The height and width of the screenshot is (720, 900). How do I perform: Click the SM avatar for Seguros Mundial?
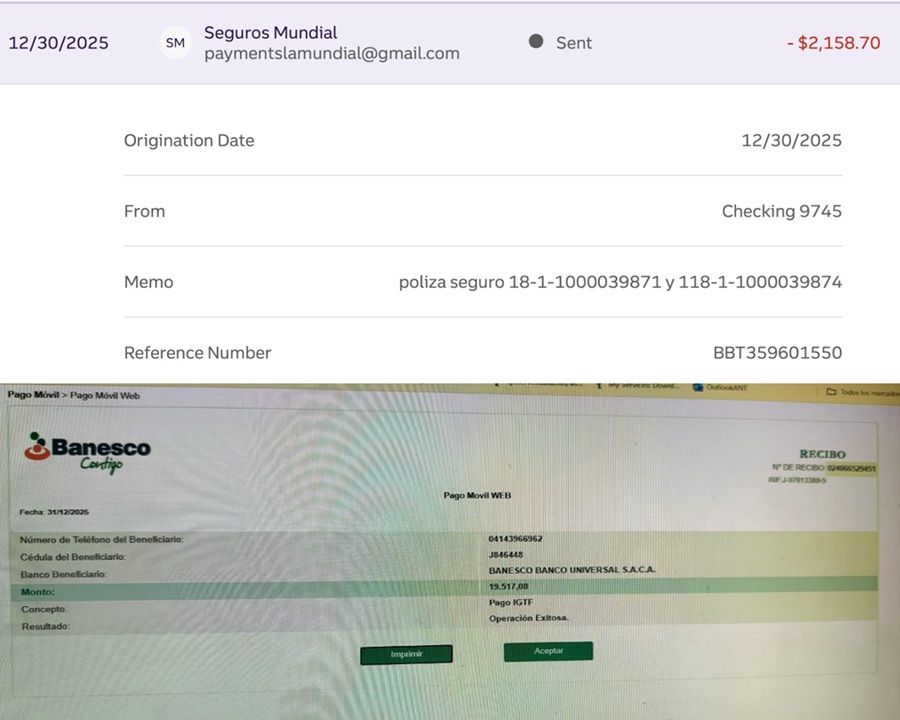[x=175, y=43]
